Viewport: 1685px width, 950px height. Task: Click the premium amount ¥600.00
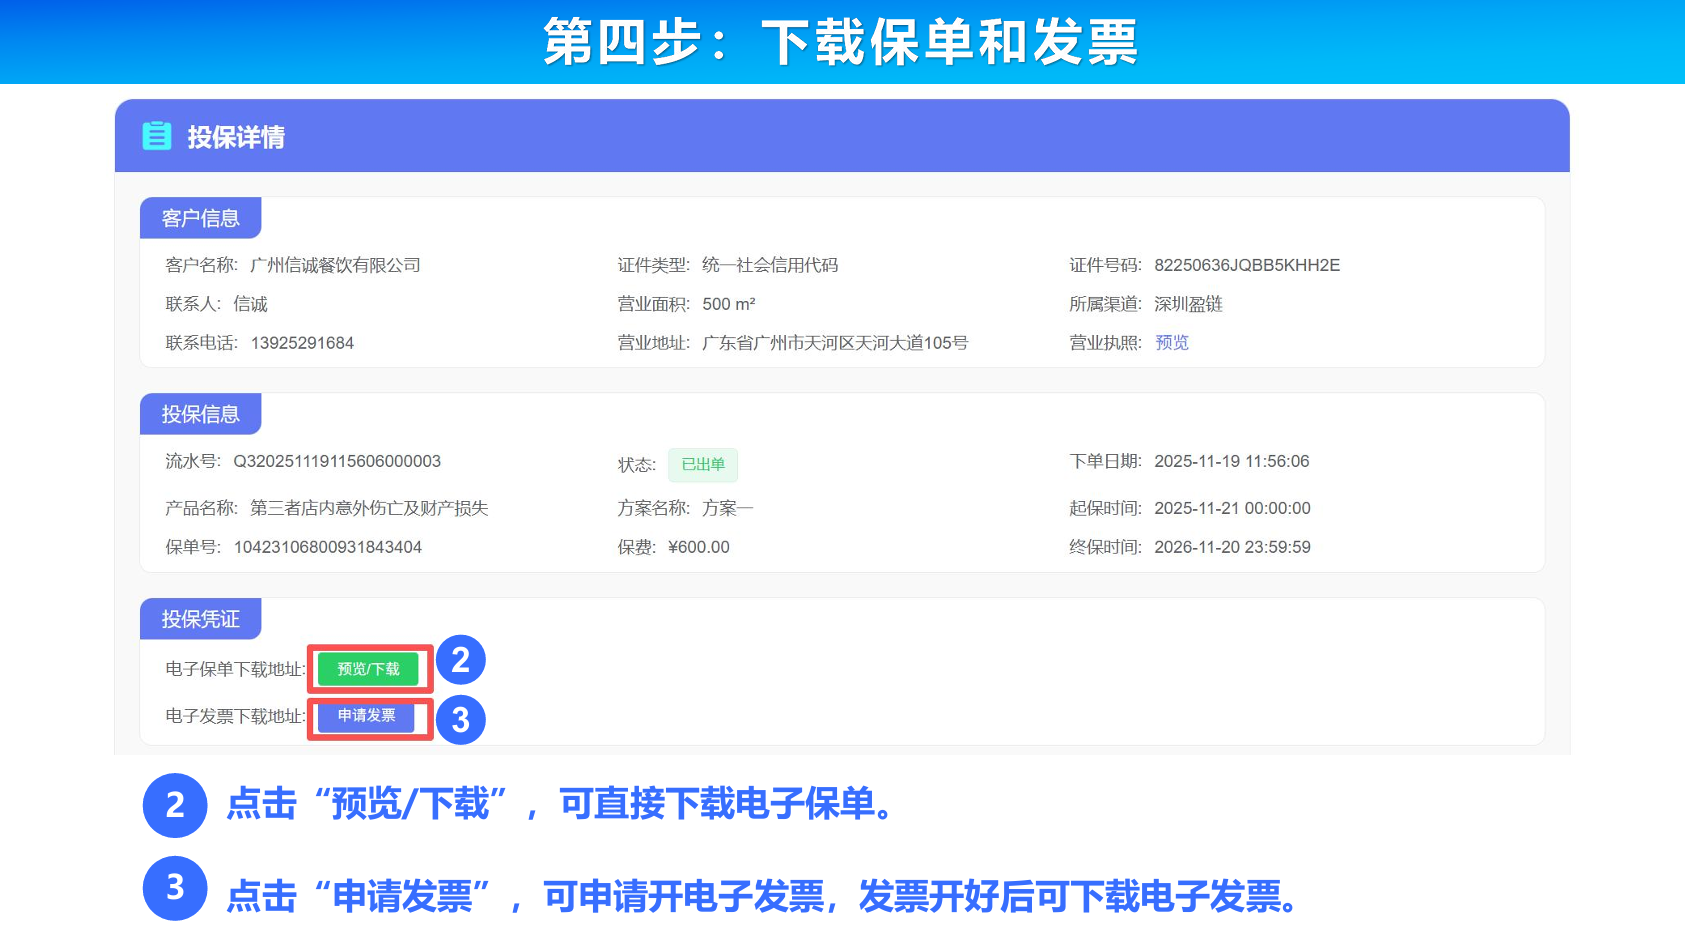(x=699, y=547)
